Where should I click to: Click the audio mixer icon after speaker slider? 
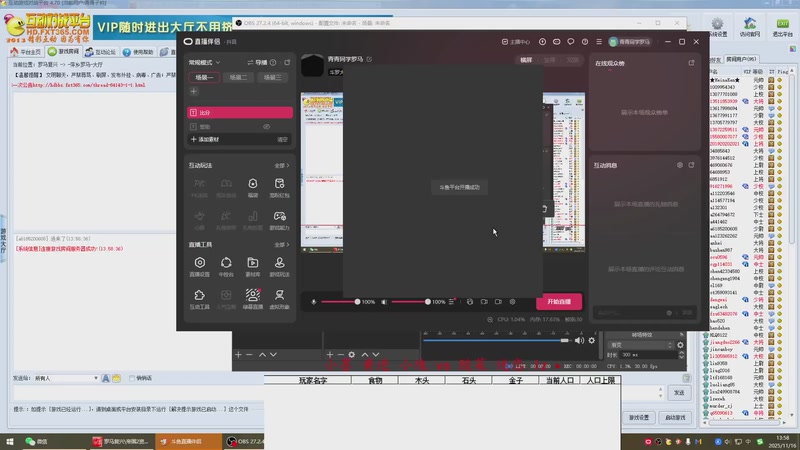[452, 302]
